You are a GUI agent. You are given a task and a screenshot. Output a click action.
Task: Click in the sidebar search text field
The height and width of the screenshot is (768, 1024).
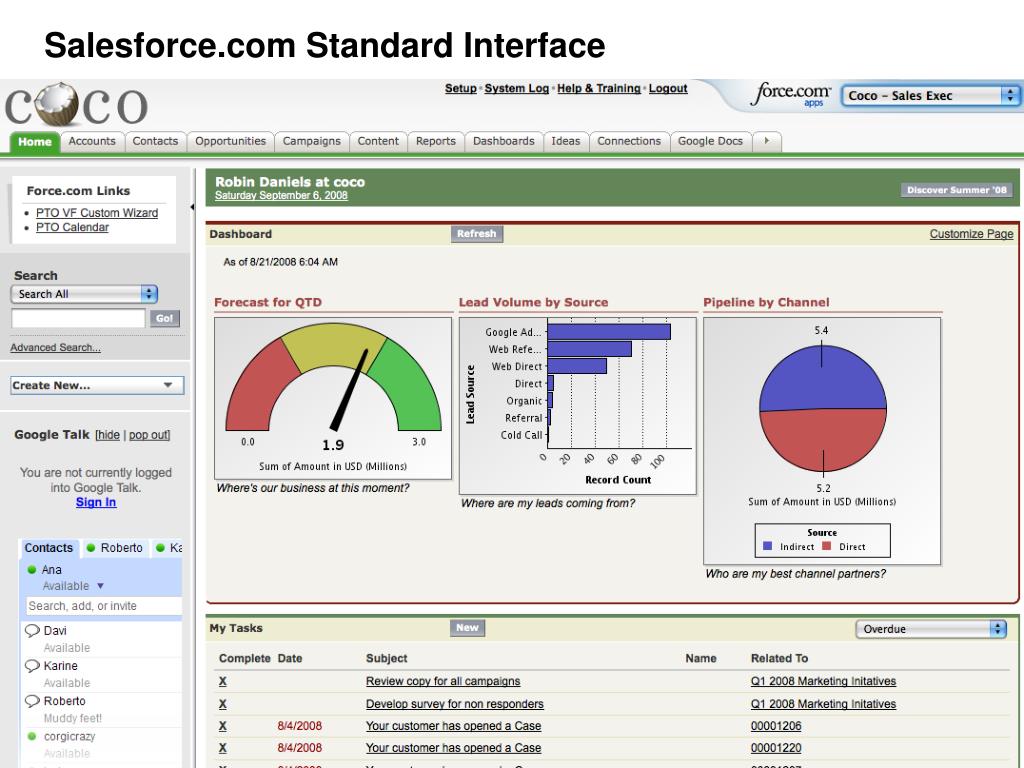[78, 319]
